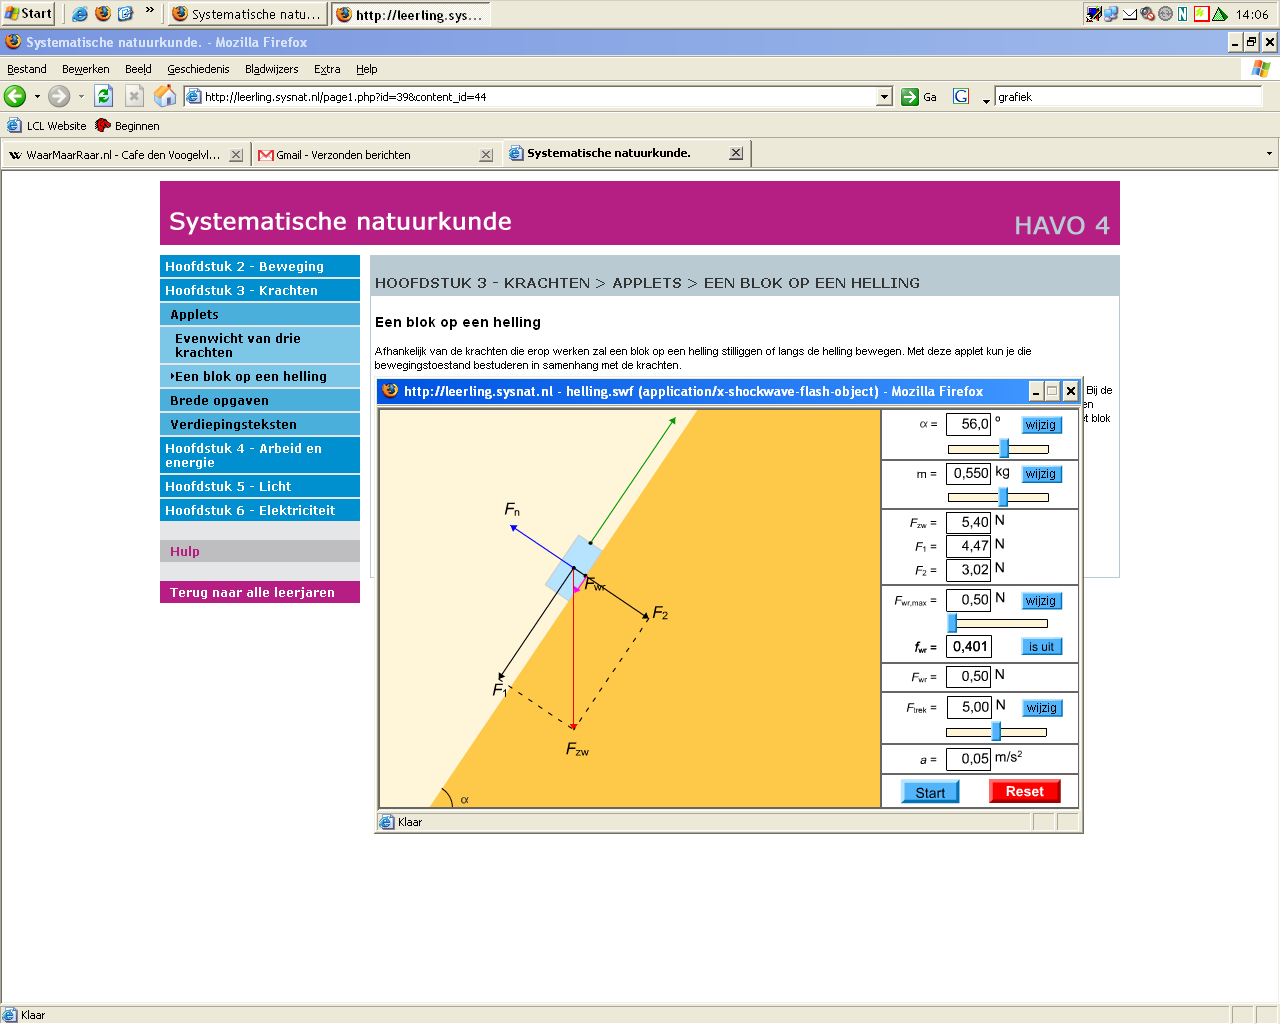Click the Home icon in toolbar
This screenshot has height=1024, width=1280.
(x=165, y=96)
